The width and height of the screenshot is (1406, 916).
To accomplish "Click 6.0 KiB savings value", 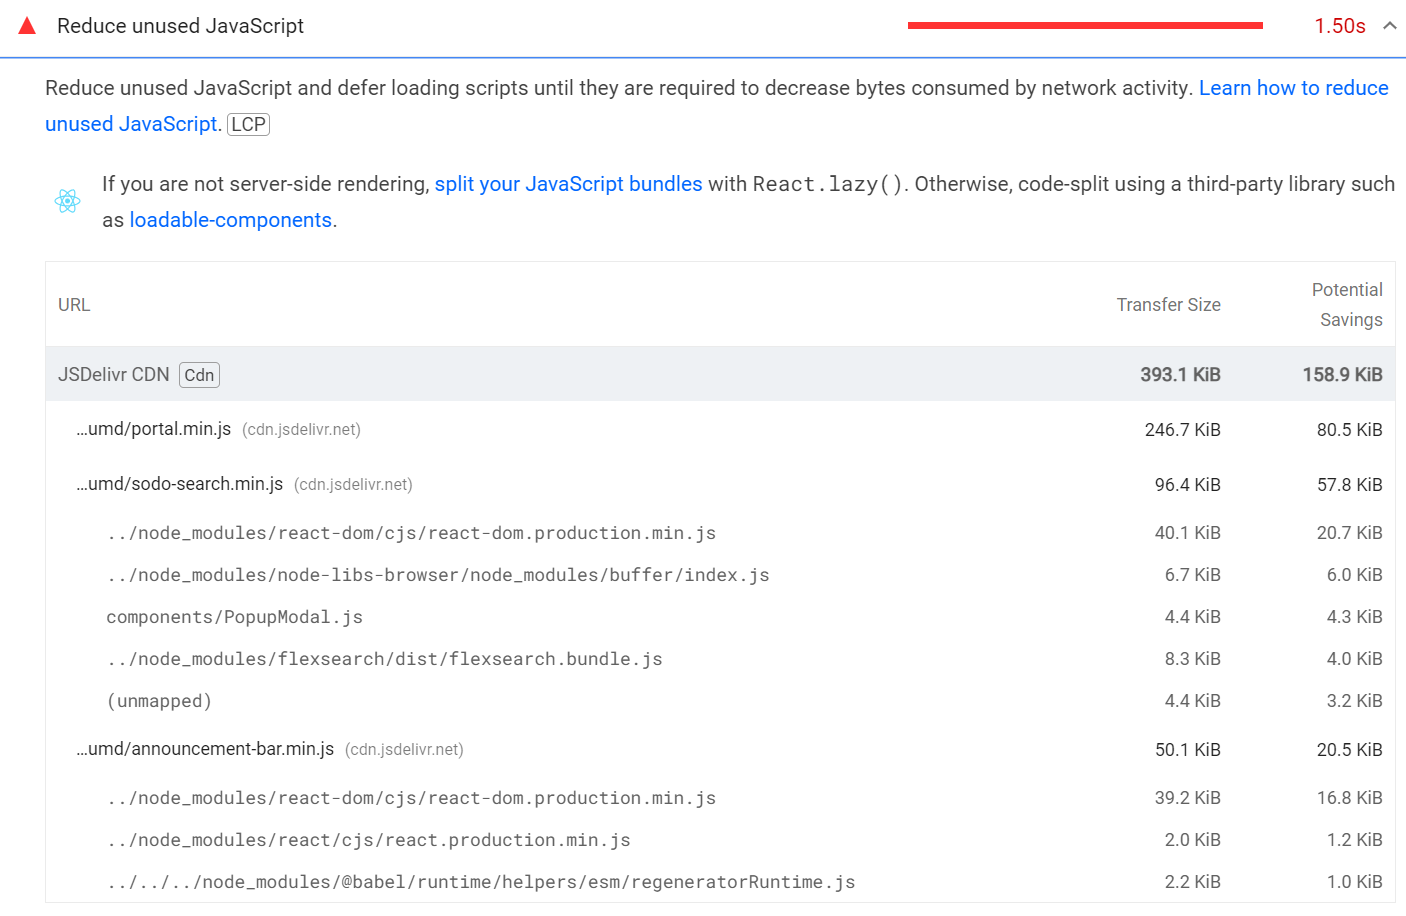I will (x=1354, y=575).
